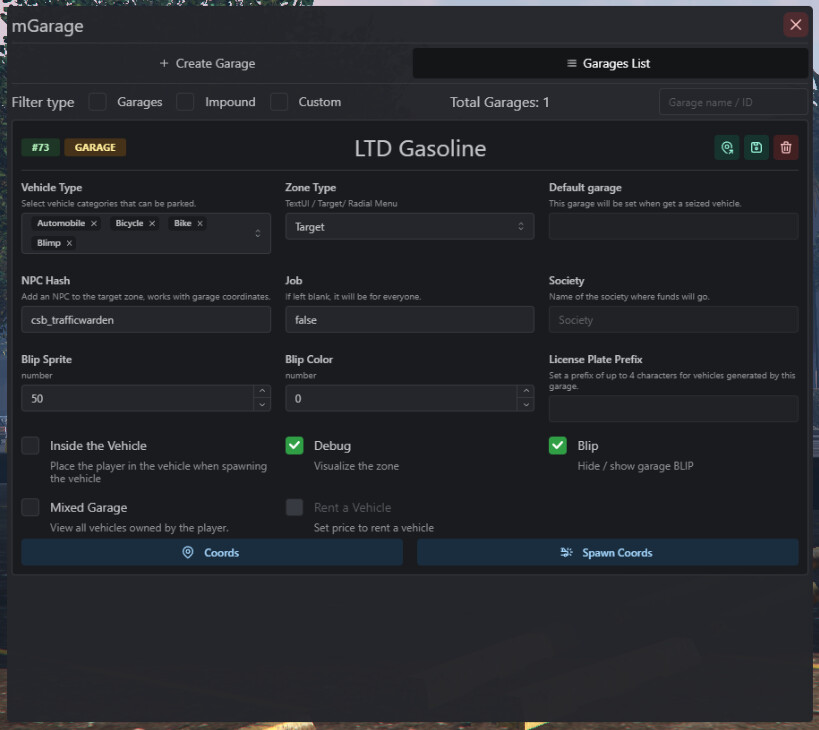Enable the Inside the Vehicle checkbox
This screenshot has height=730, width=819.
(x=31, y=446)
